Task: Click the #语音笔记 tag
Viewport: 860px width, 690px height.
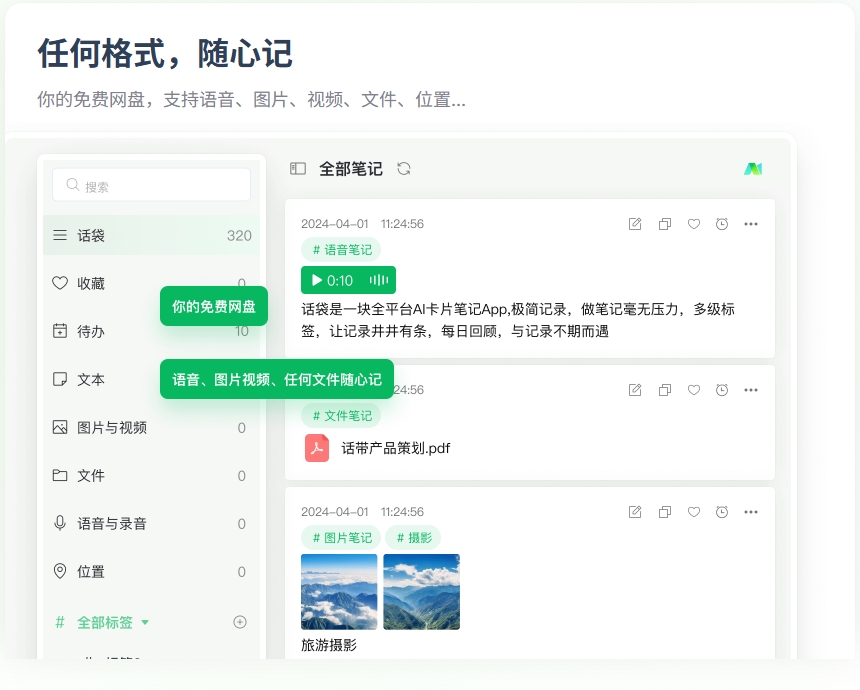Action: (341, 250)
